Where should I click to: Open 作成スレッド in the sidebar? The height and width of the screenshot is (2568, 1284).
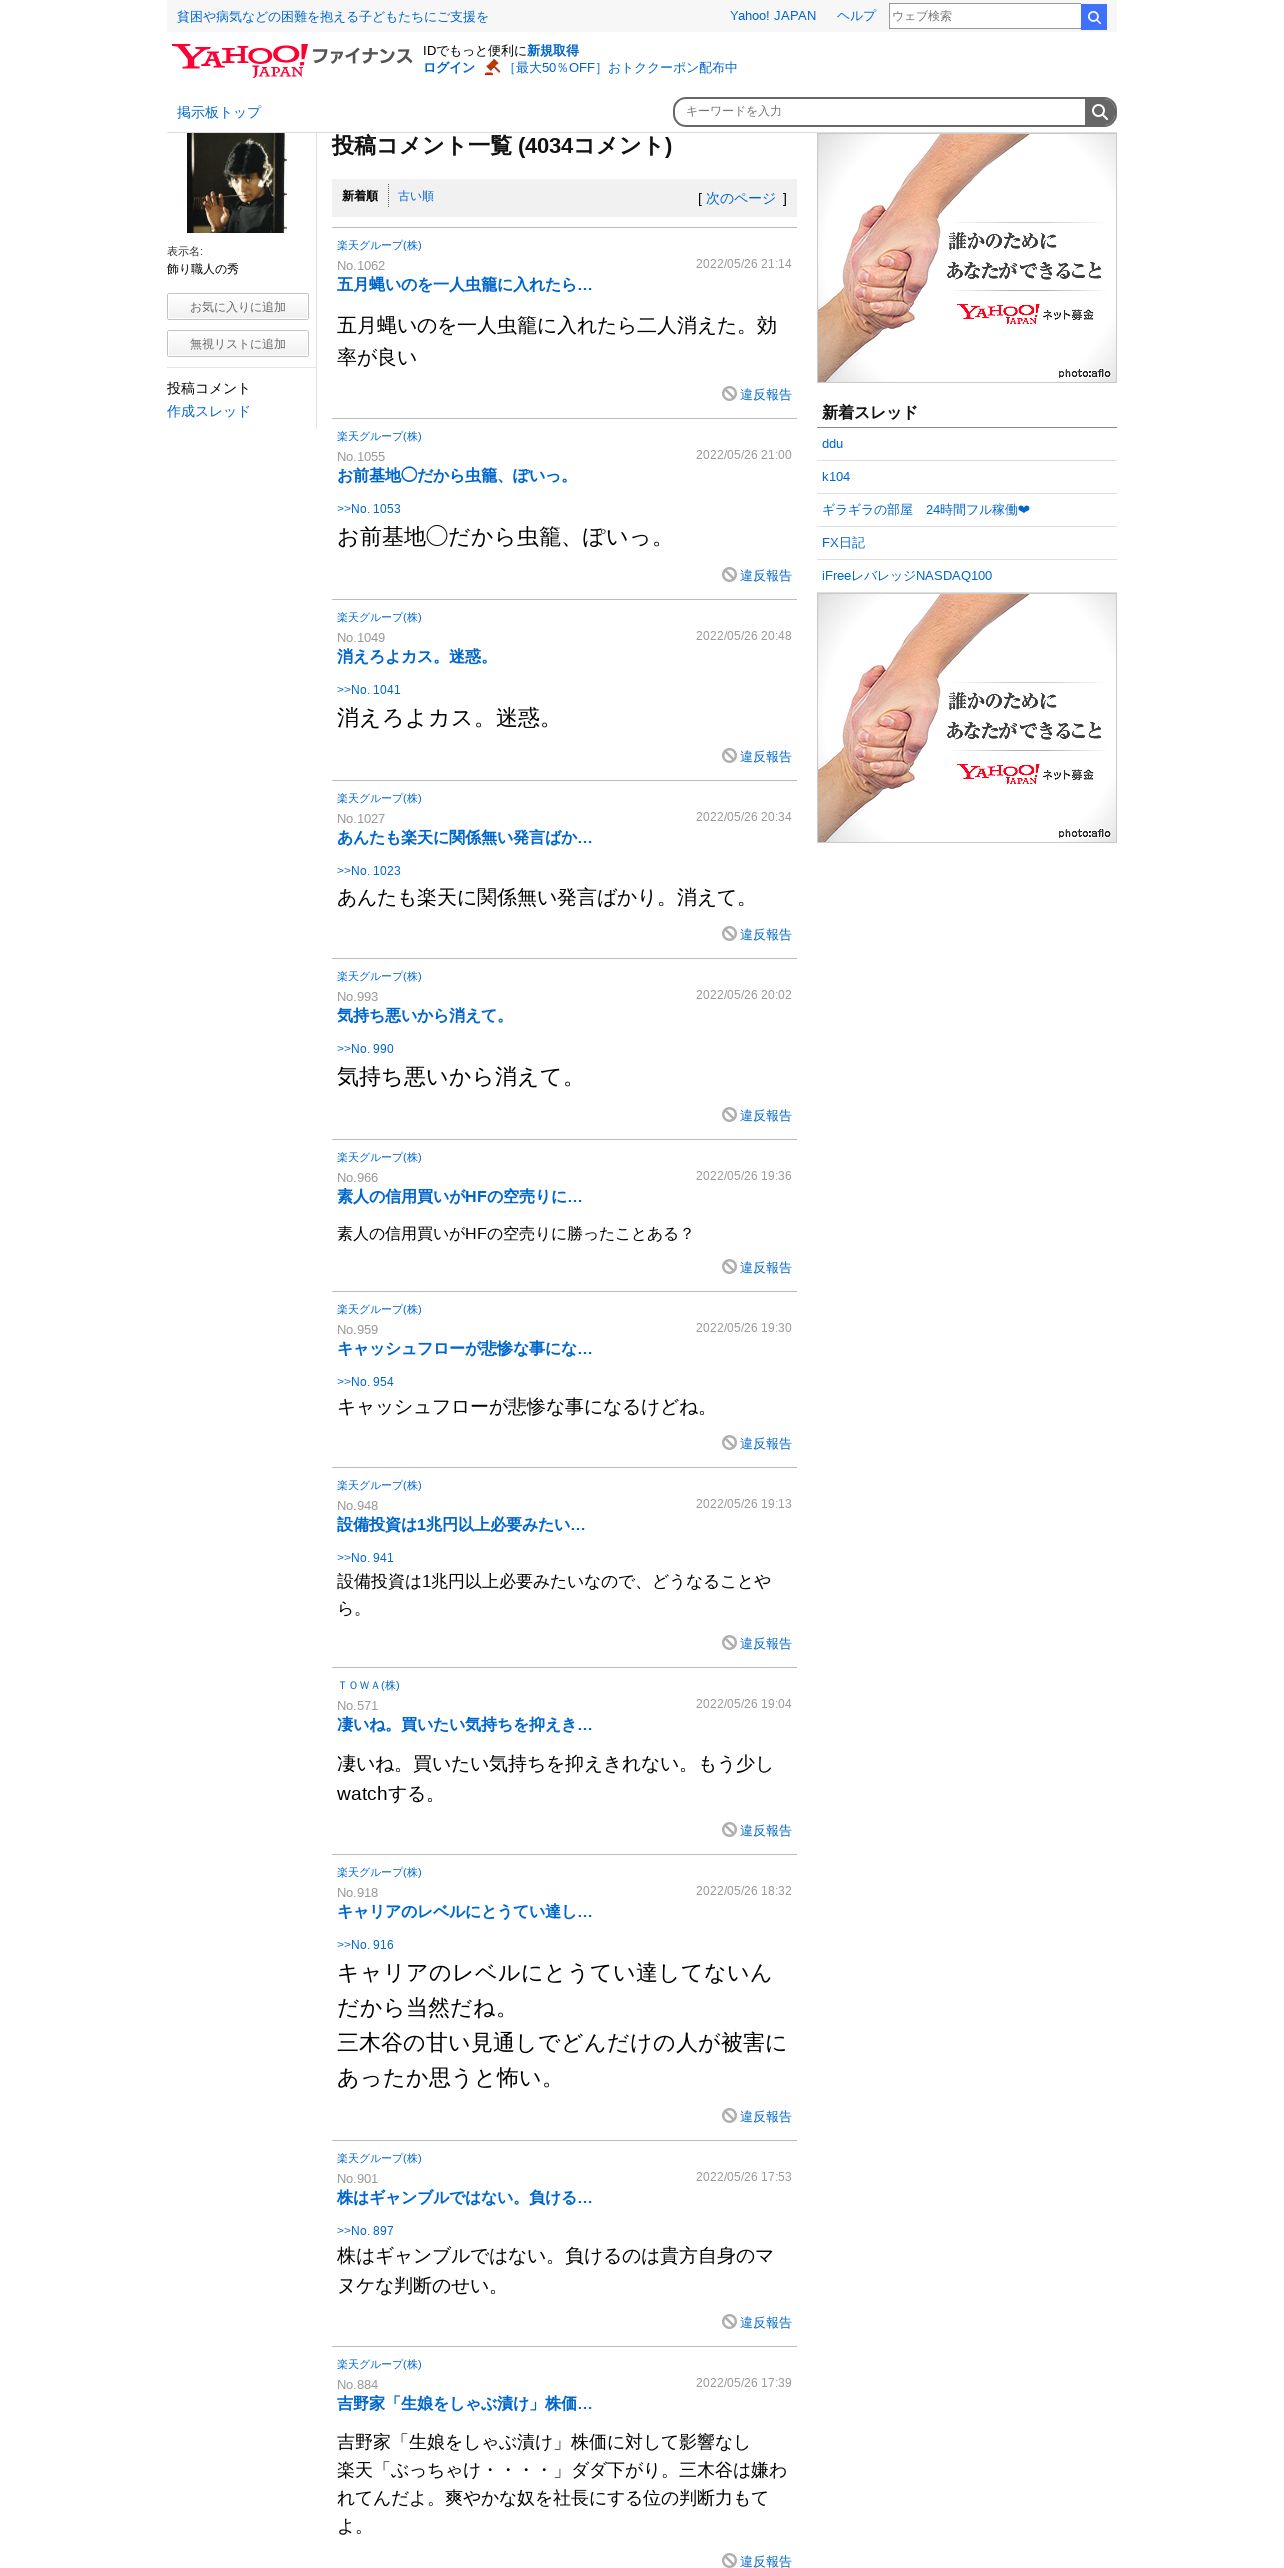point(208,412)
